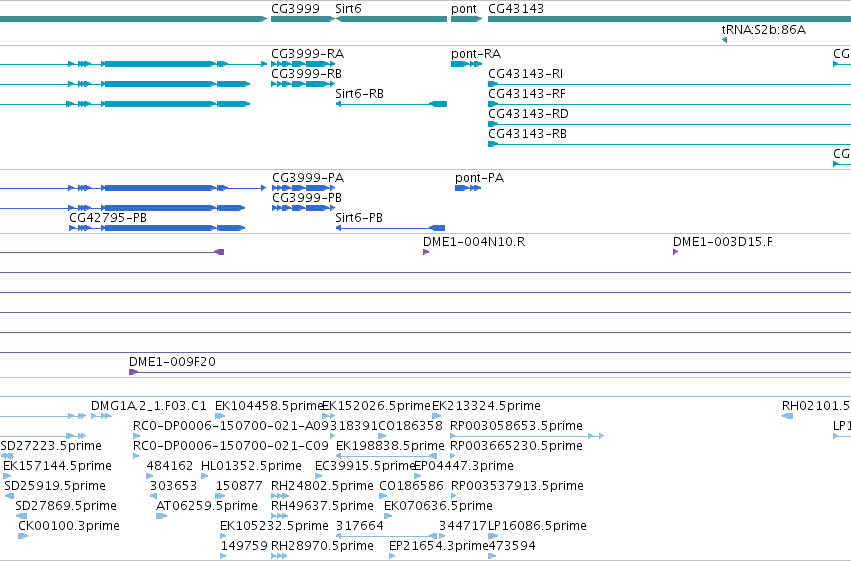
Task: Click the 484162 feature label
Action: [170, 466]
